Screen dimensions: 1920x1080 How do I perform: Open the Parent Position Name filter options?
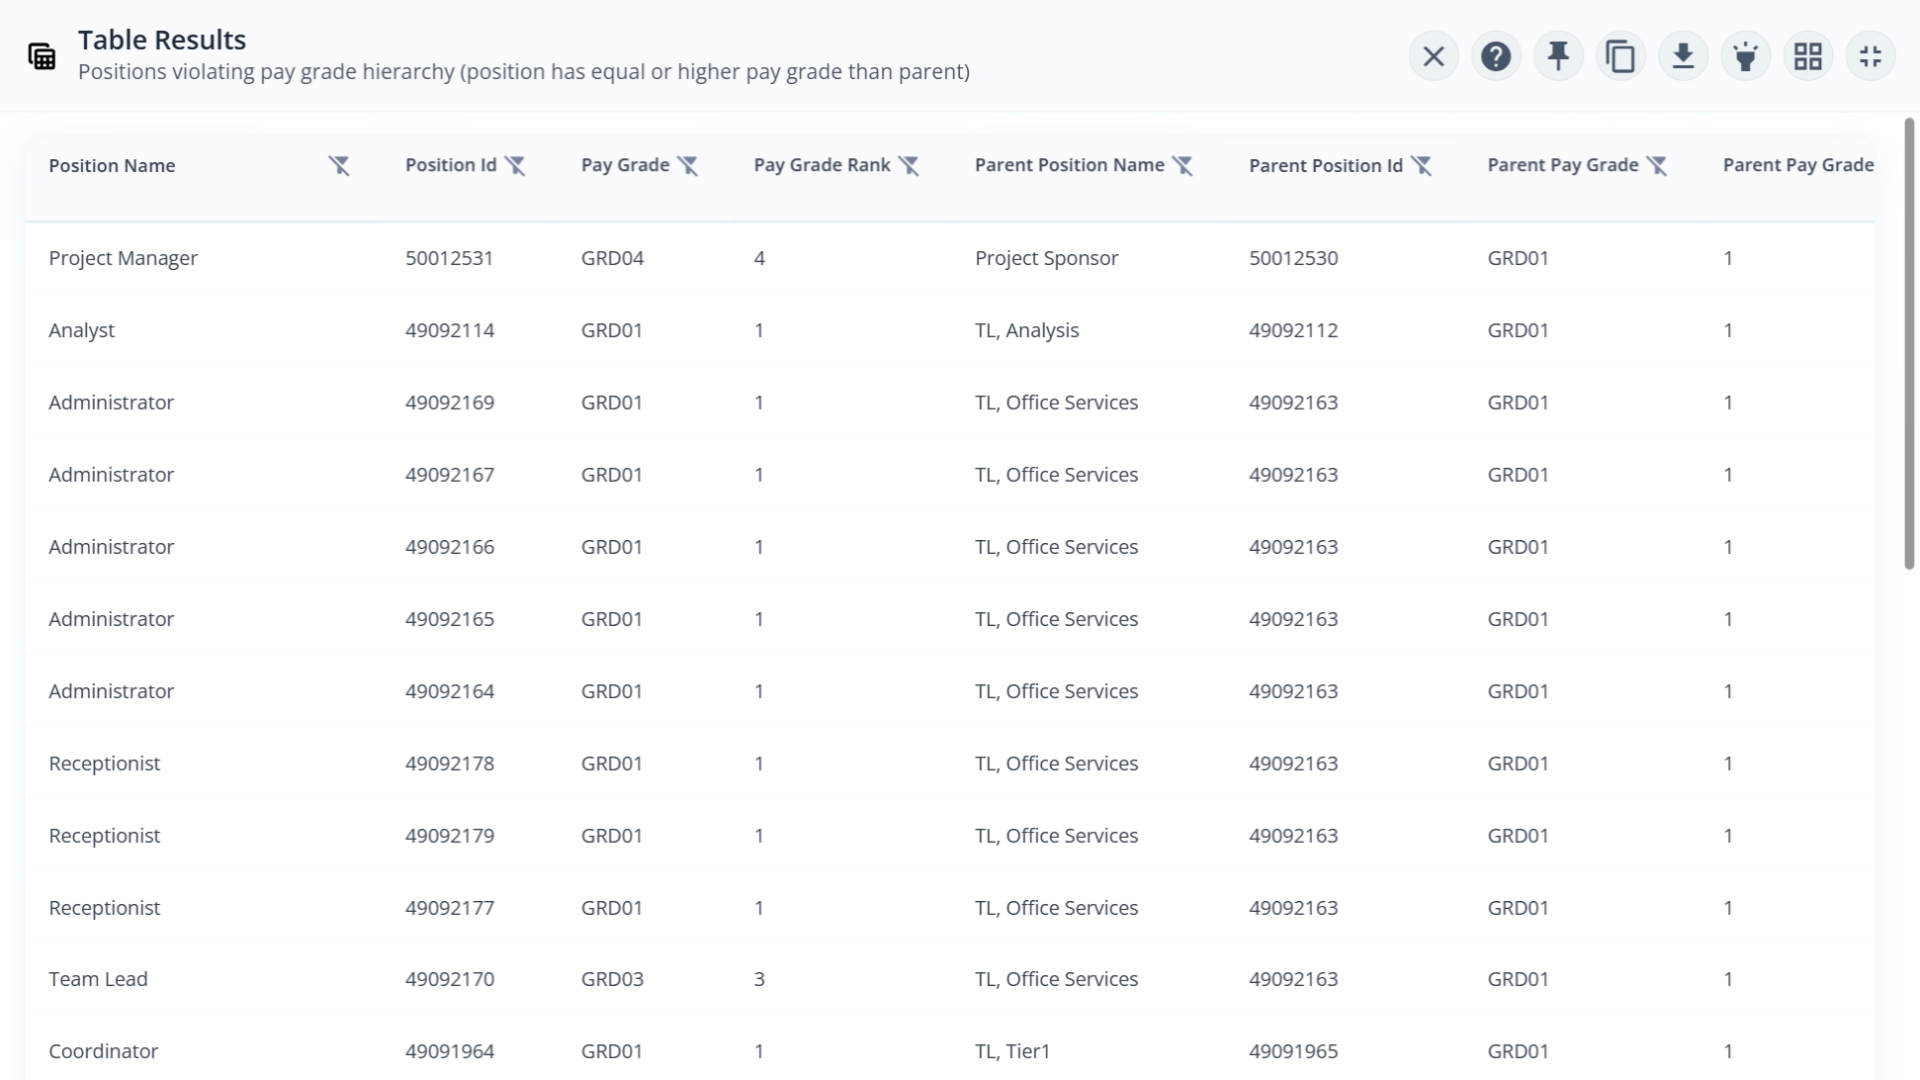1184,165
